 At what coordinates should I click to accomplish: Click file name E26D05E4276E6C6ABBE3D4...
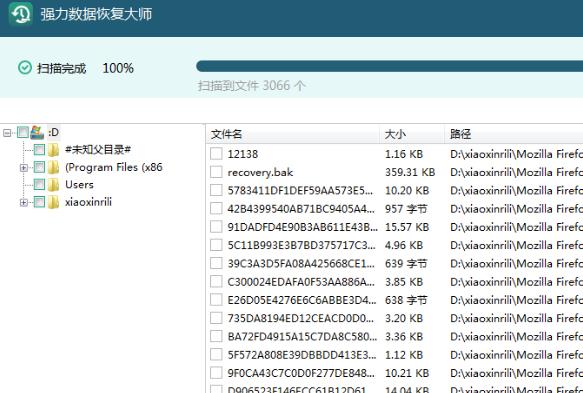tap(302, 300)
